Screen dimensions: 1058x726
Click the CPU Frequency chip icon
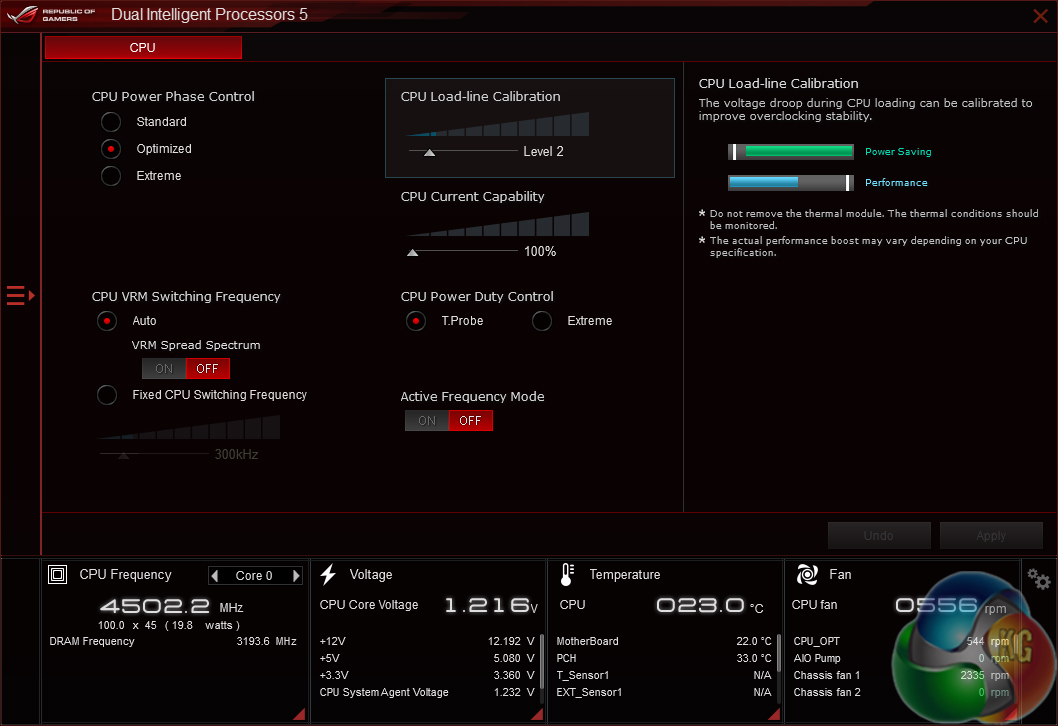58,575
